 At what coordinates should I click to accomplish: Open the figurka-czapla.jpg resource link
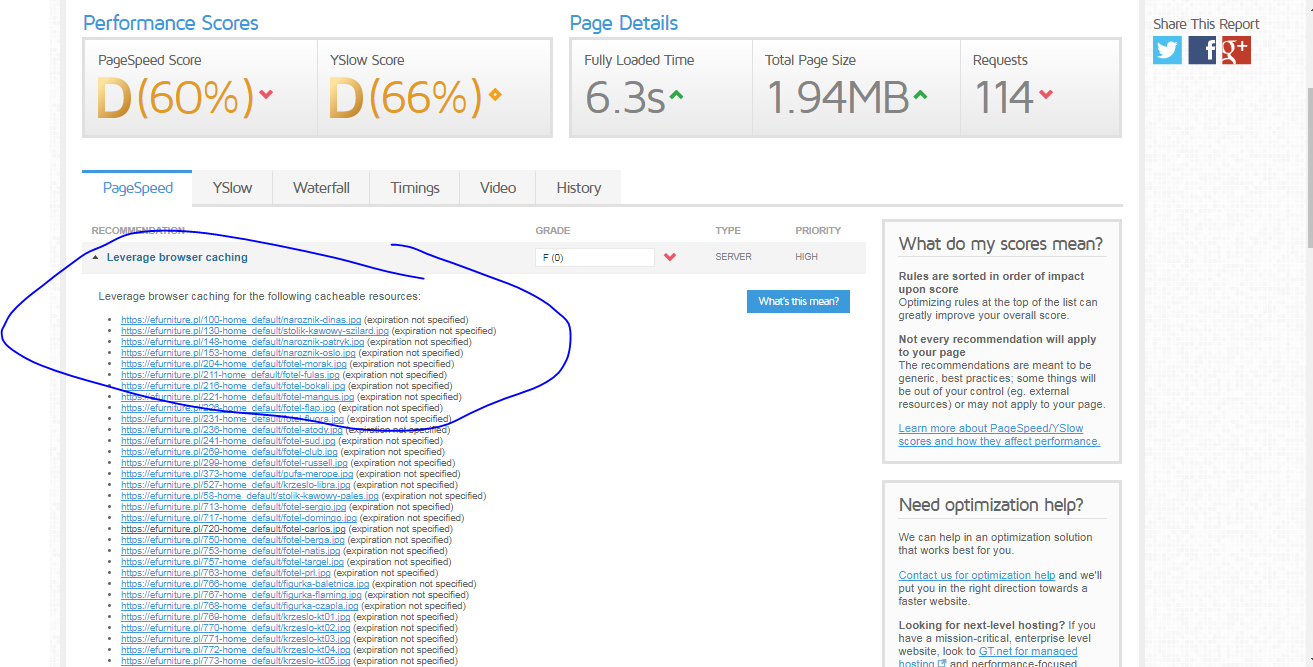[x=240, y=606]
